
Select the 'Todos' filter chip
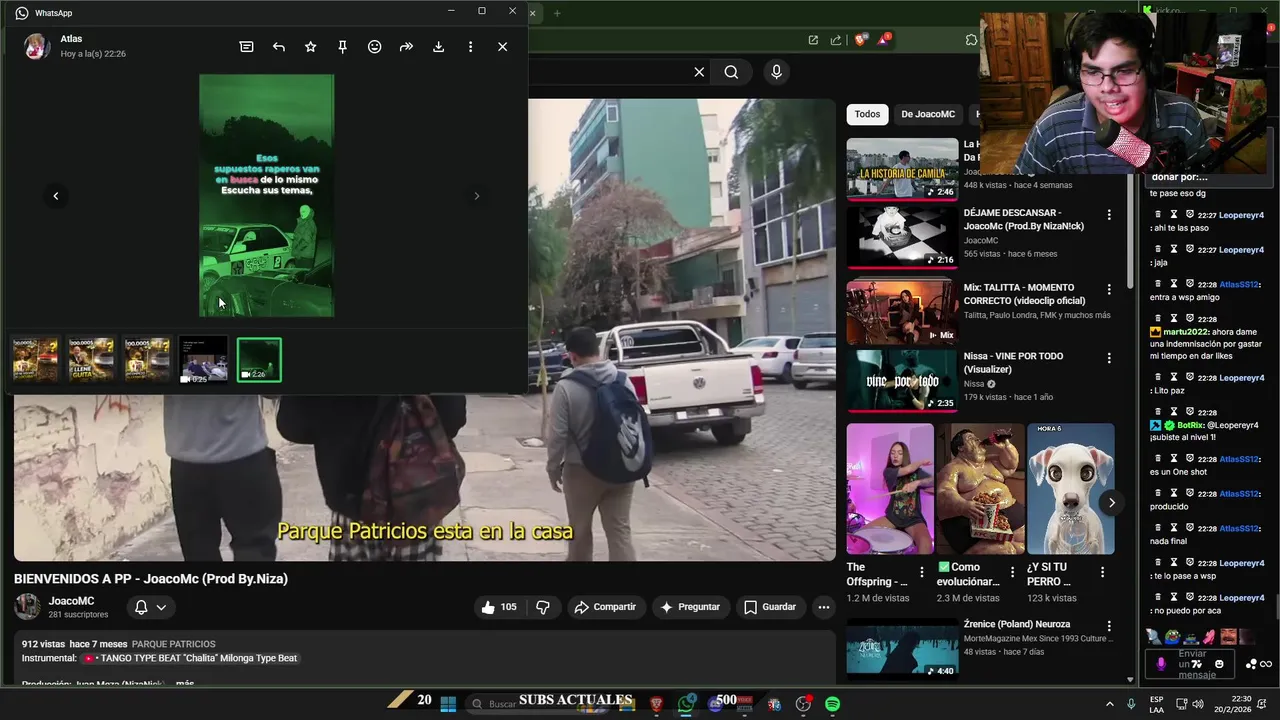pos(867,114)
